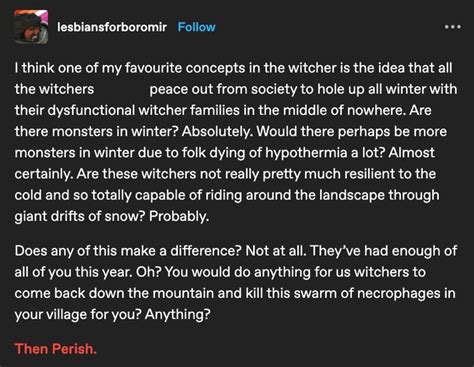Open the post options three-dot menu
474x367 pixels.
[x=453, y=27]
